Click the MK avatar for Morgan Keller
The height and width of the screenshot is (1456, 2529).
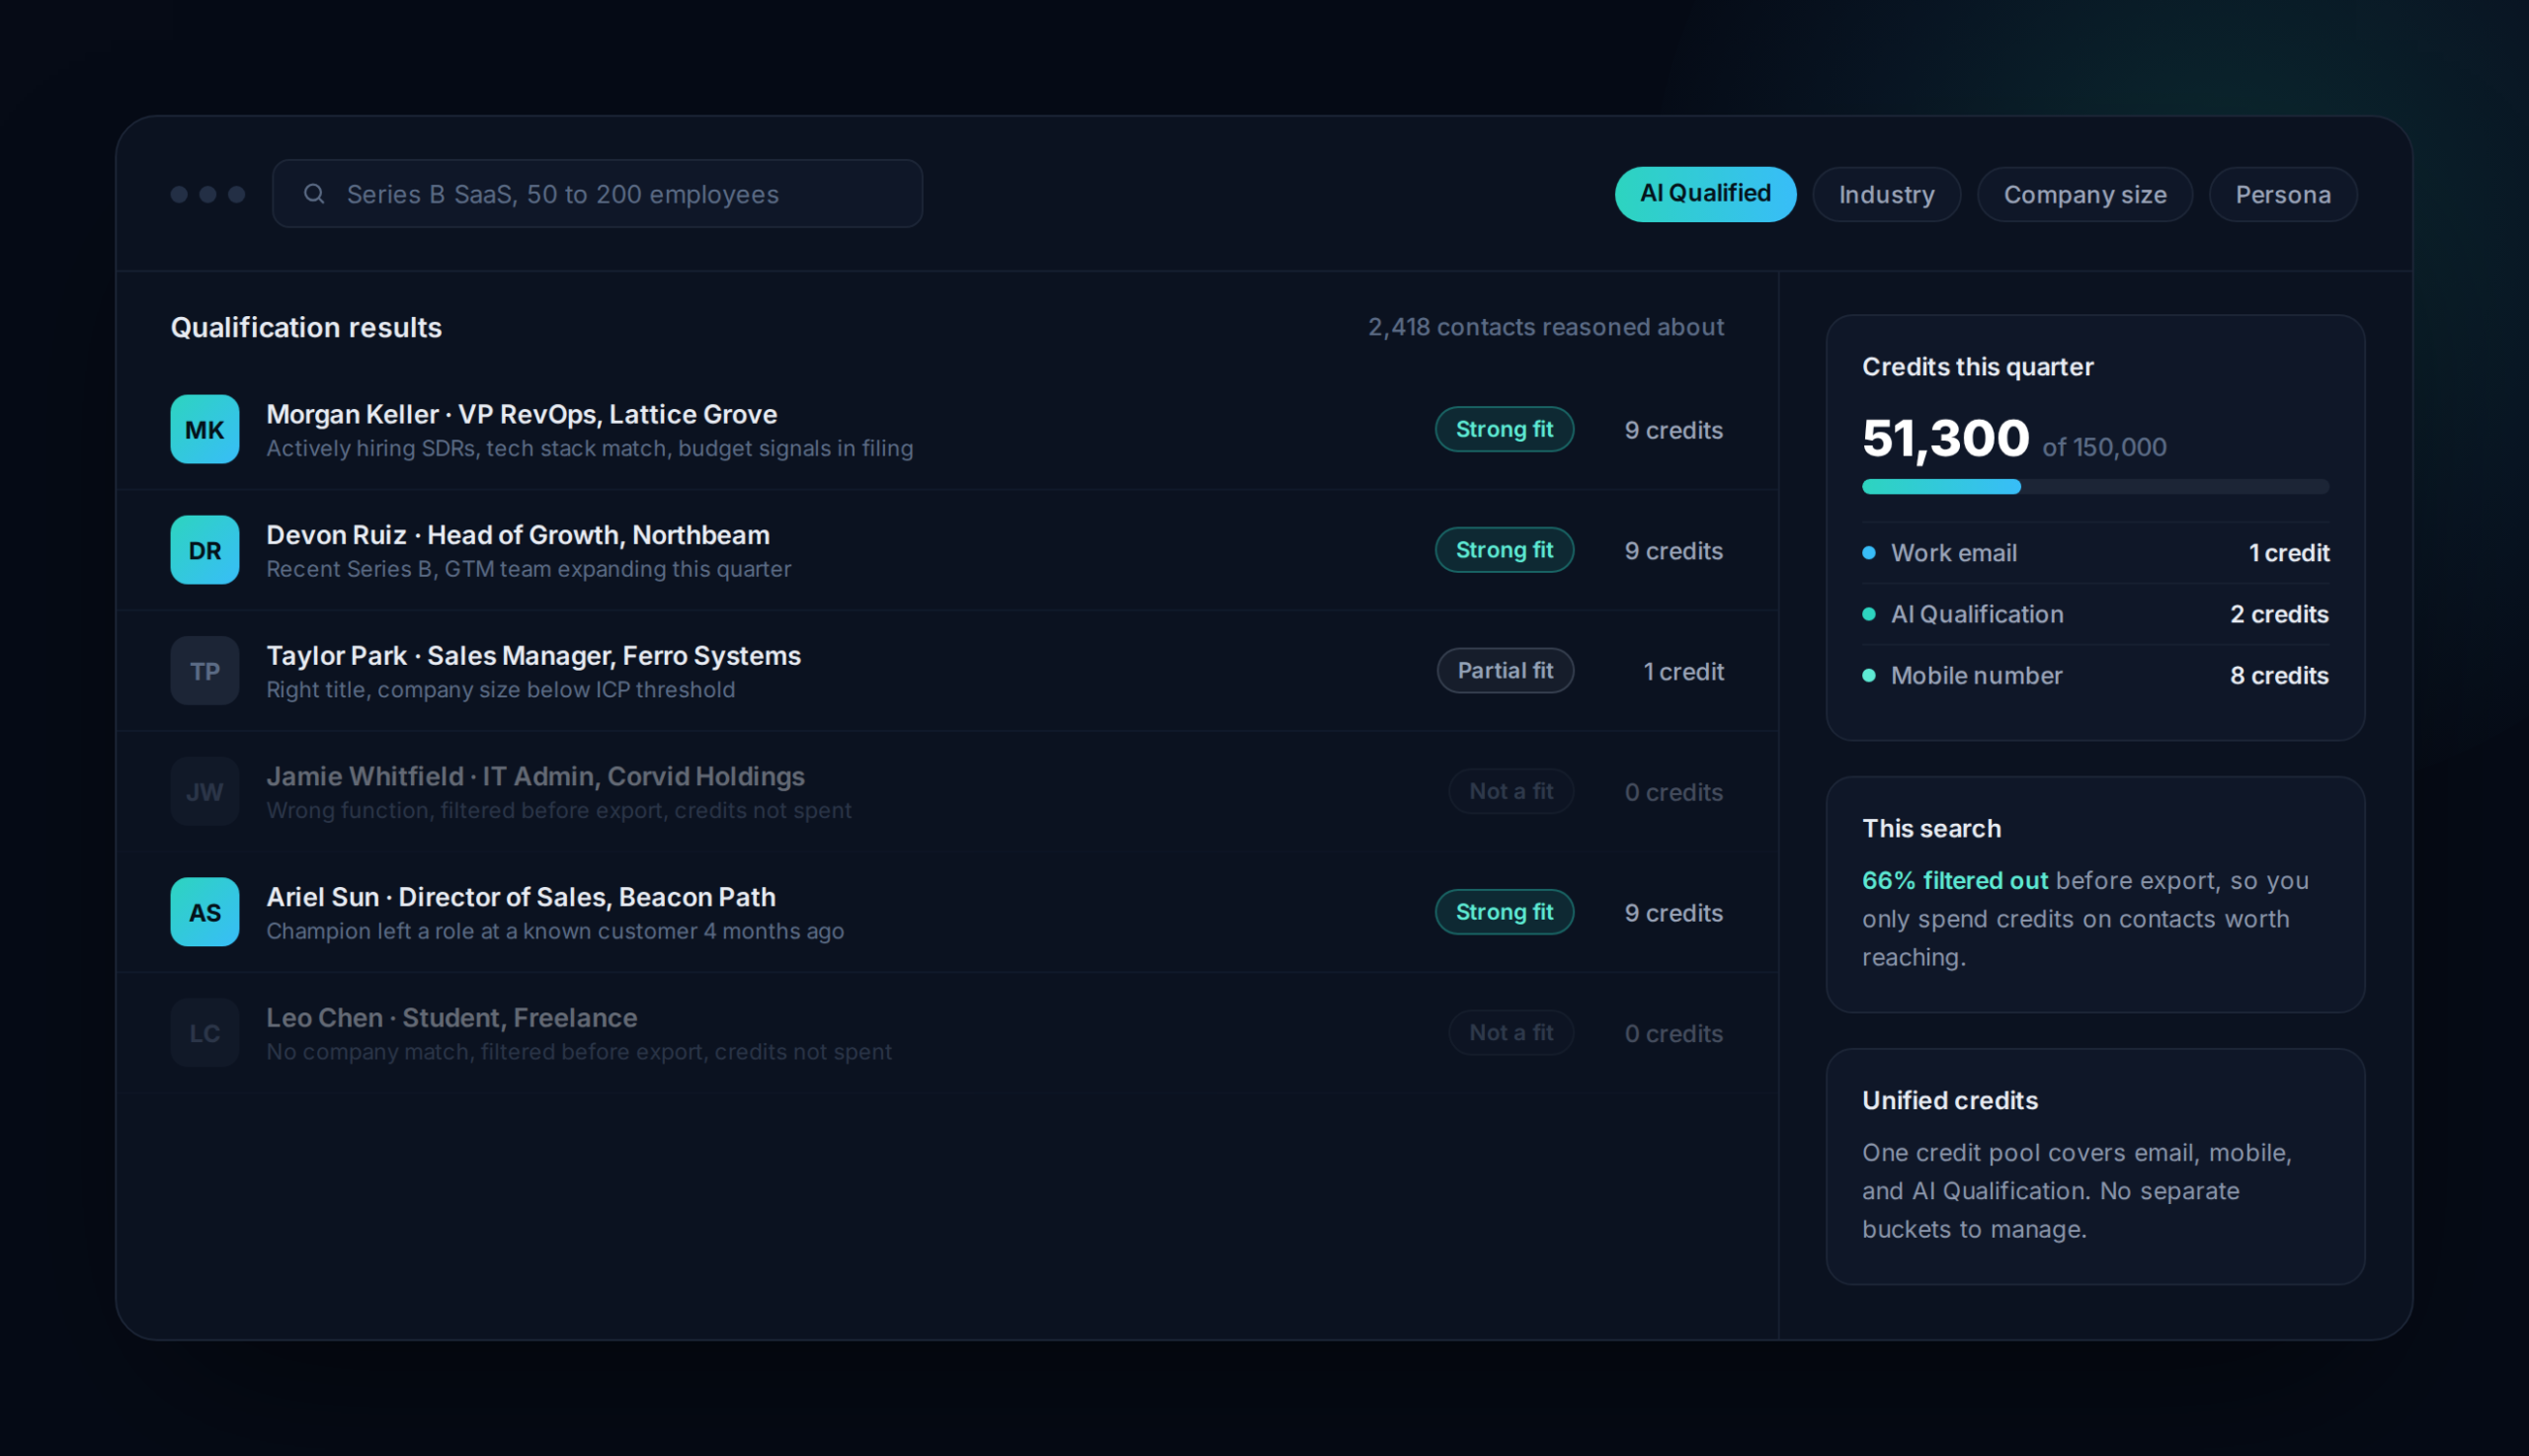click(205, 429)
